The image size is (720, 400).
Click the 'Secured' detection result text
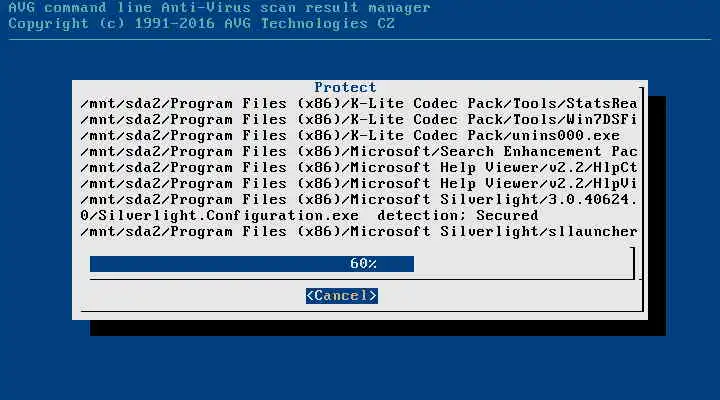click(x=507, y=216)
